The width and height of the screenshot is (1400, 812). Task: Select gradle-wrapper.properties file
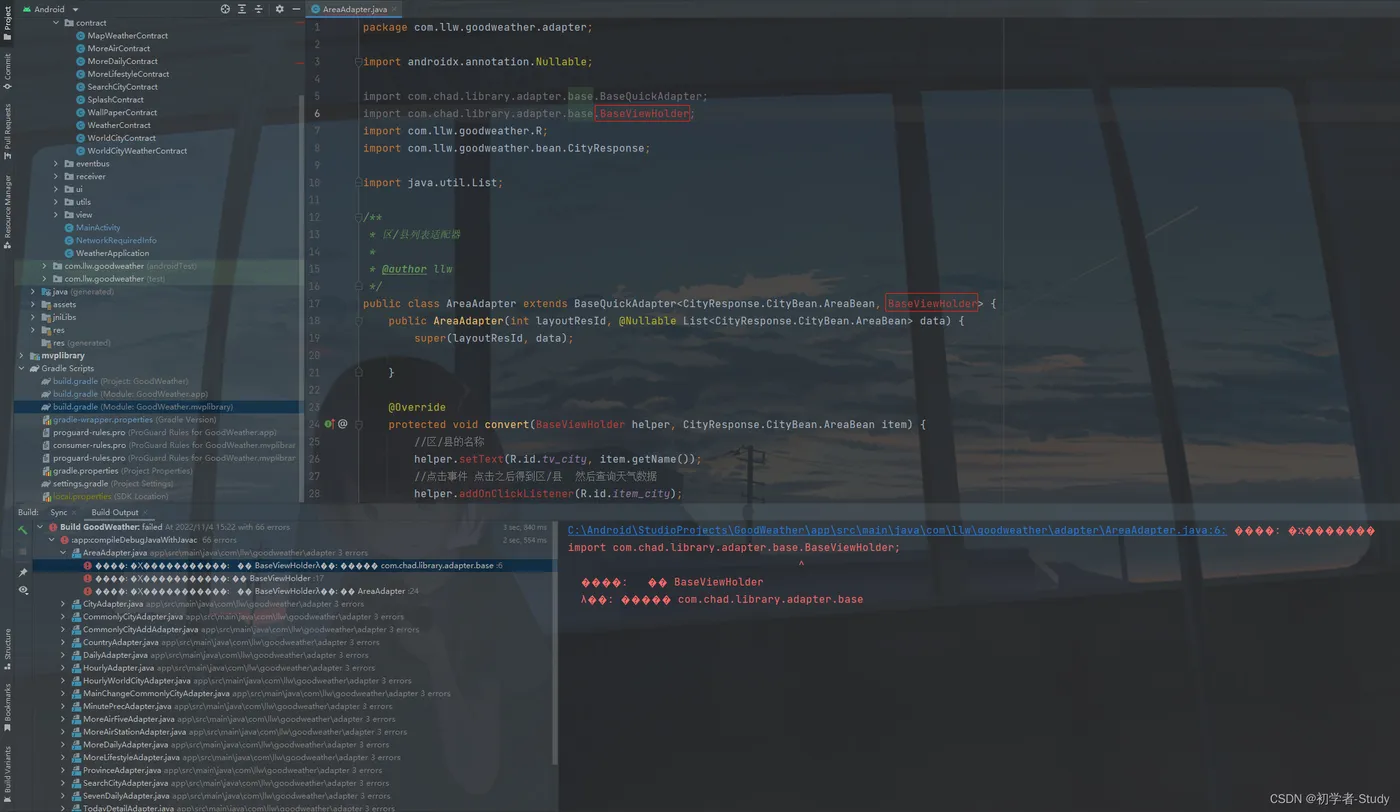(128, 420)
